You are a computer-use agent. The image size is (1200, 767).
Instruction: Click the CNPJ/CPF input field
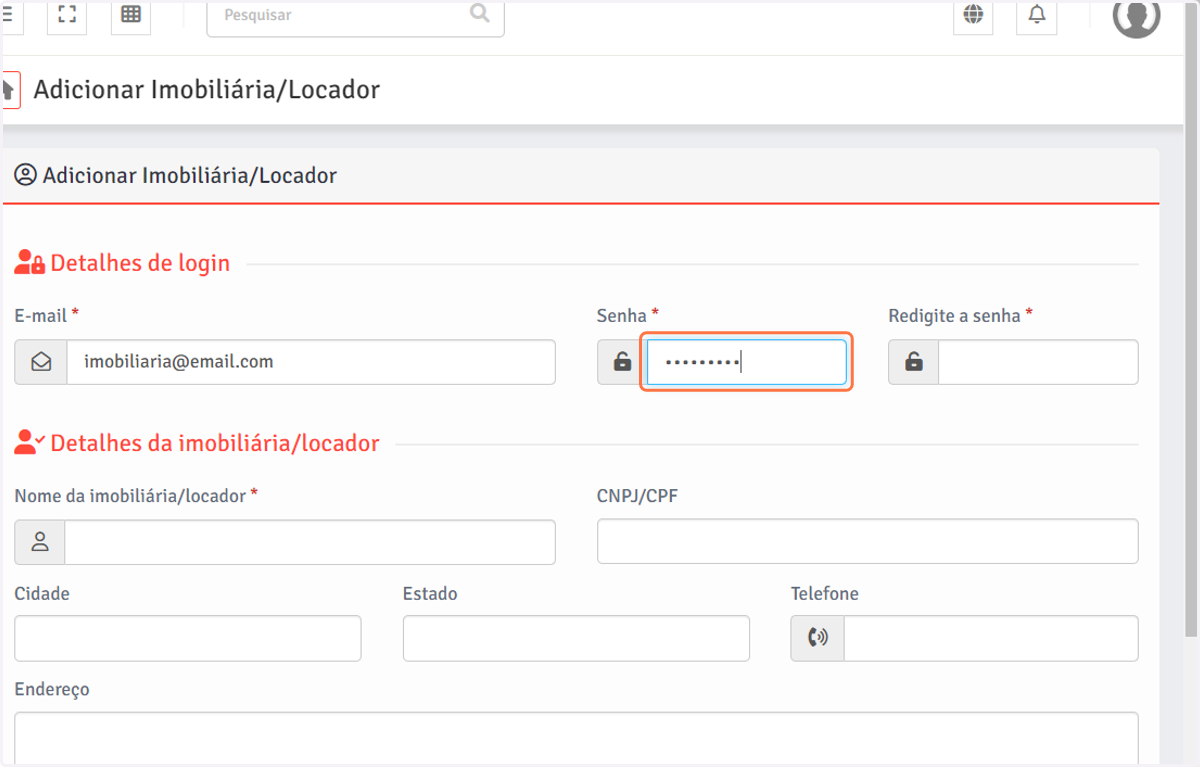pos(868,541)
